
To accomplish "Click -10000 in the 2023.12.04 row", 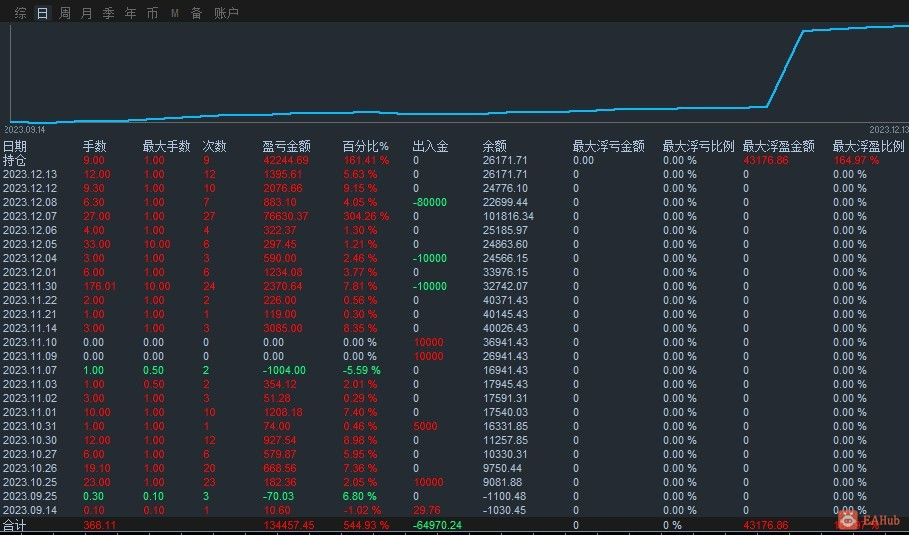I will point(430,258).
